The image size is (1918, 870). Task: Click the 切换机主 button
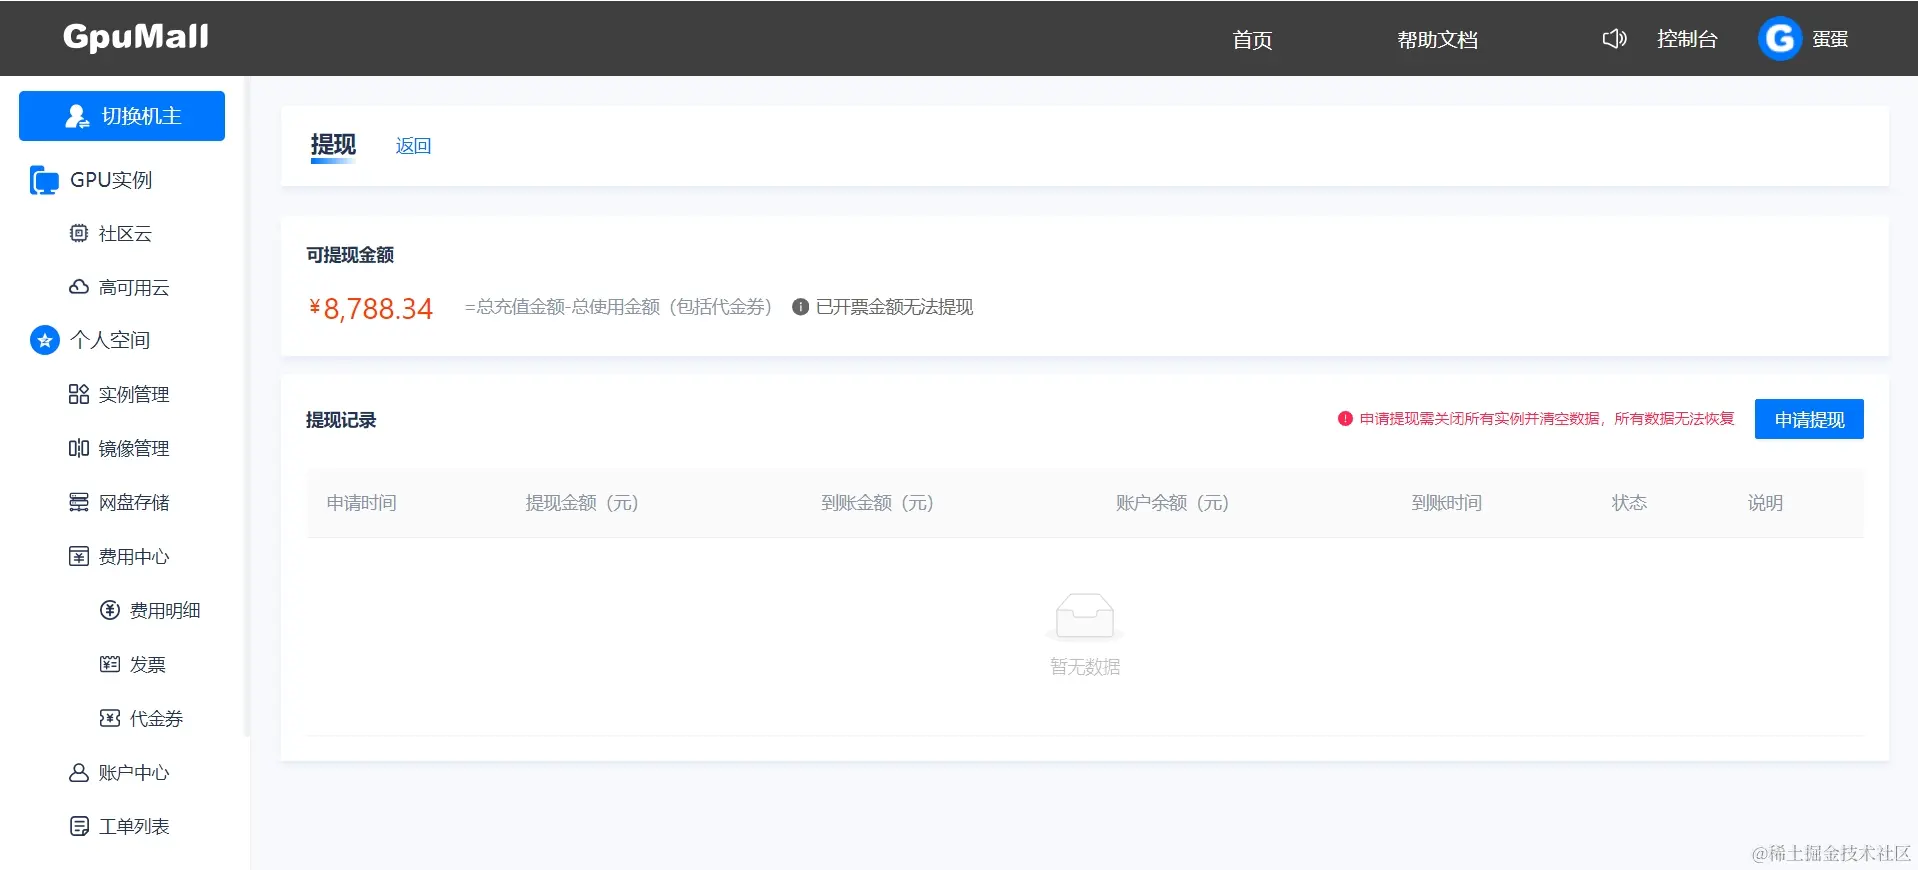122,116
